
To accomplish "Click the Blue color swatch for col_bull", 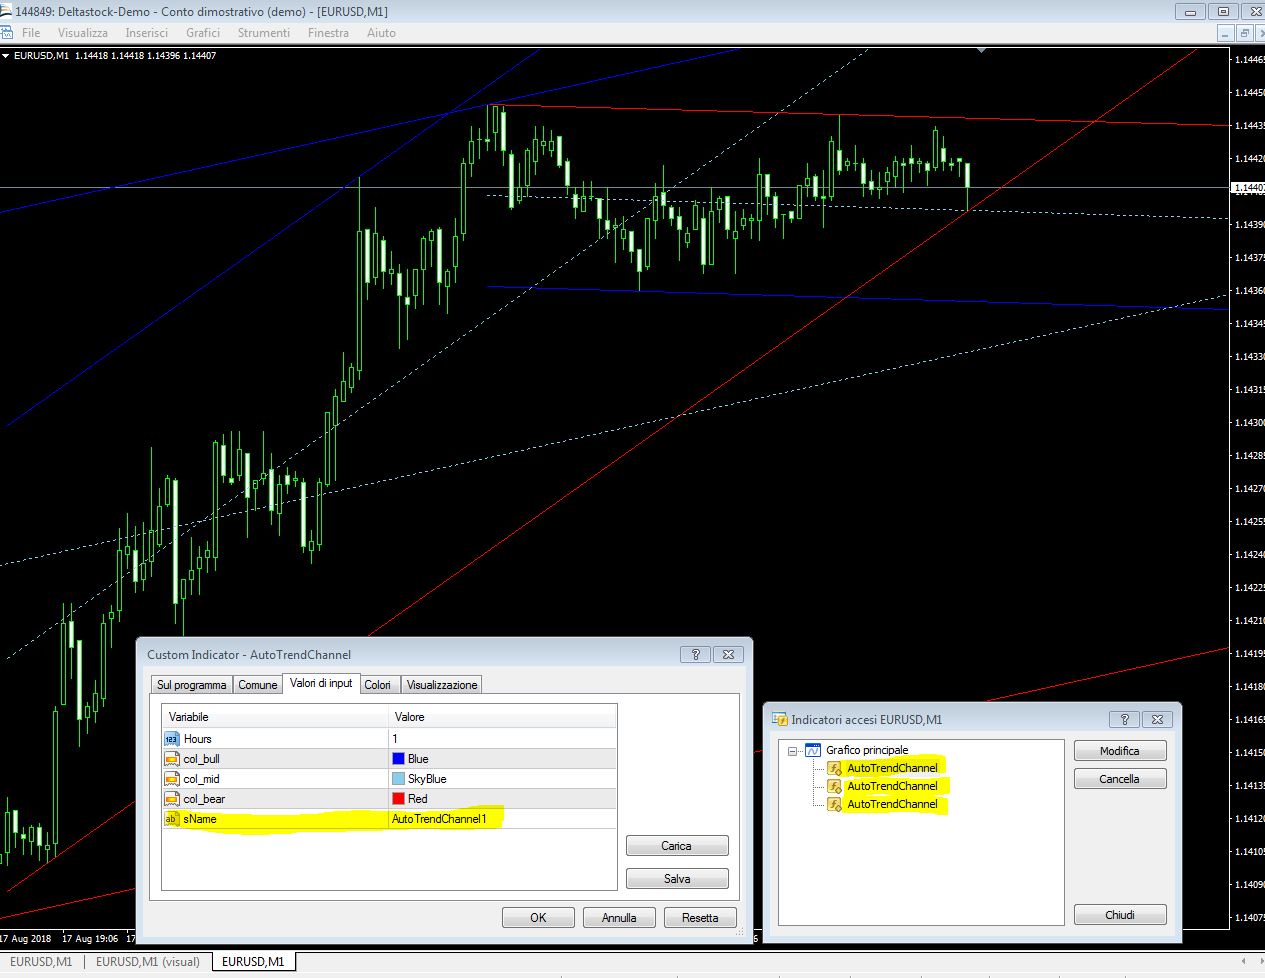I will pos(398,759).
